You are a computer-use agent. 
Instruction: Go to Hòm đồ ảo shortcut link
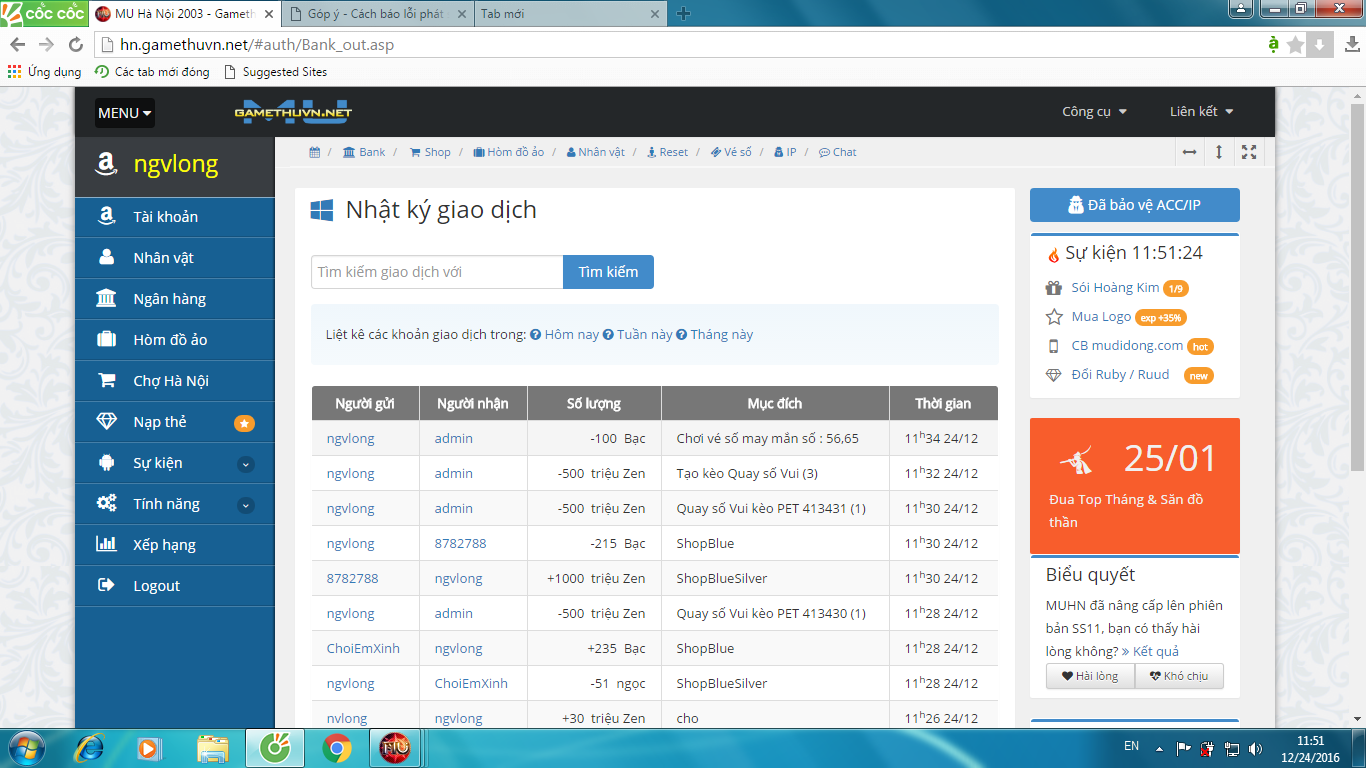tap(509, 152)
